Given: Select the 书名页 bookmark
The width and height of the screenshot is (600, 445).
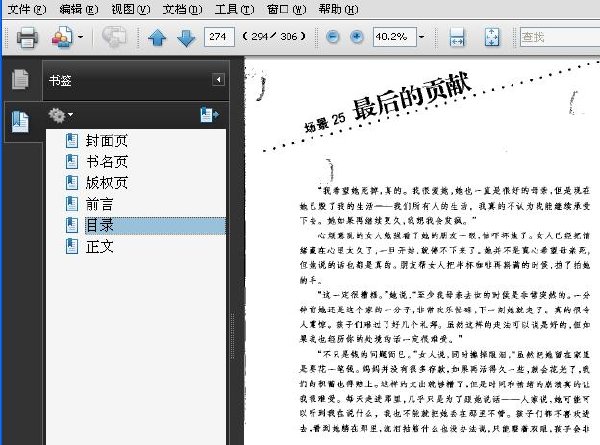Looking at the screenshot, I should point(106,161).
